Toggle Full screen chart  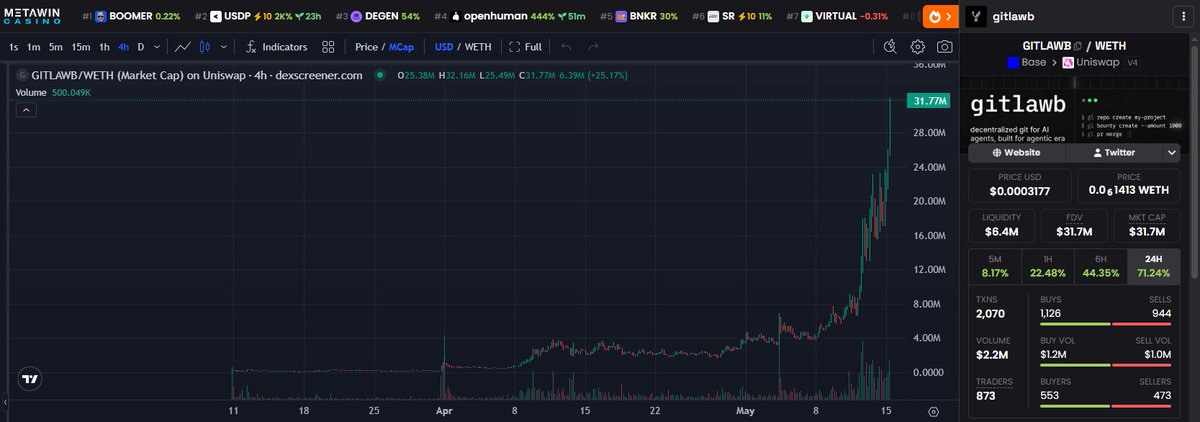coord(525,47)
